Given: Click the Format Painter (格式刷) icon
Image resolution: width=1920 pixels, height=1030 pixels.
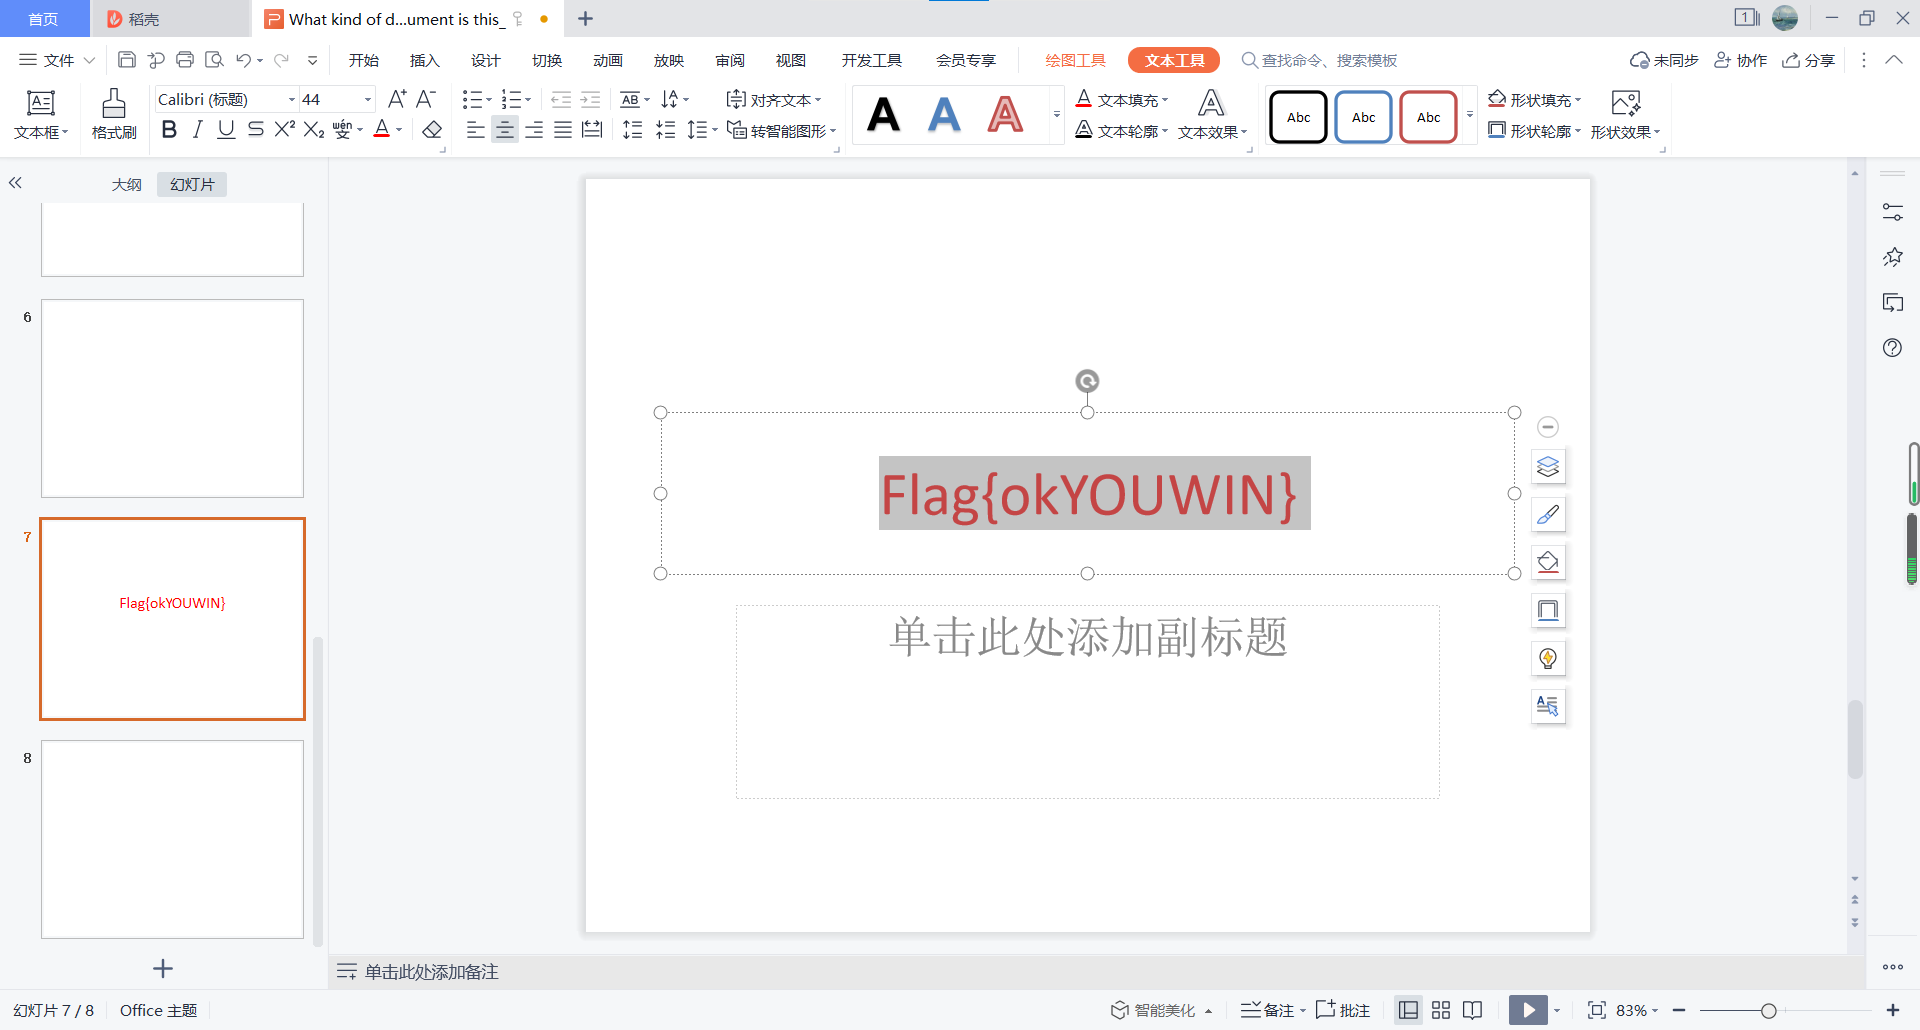Looking at the screenshot, I should [114, 114].
